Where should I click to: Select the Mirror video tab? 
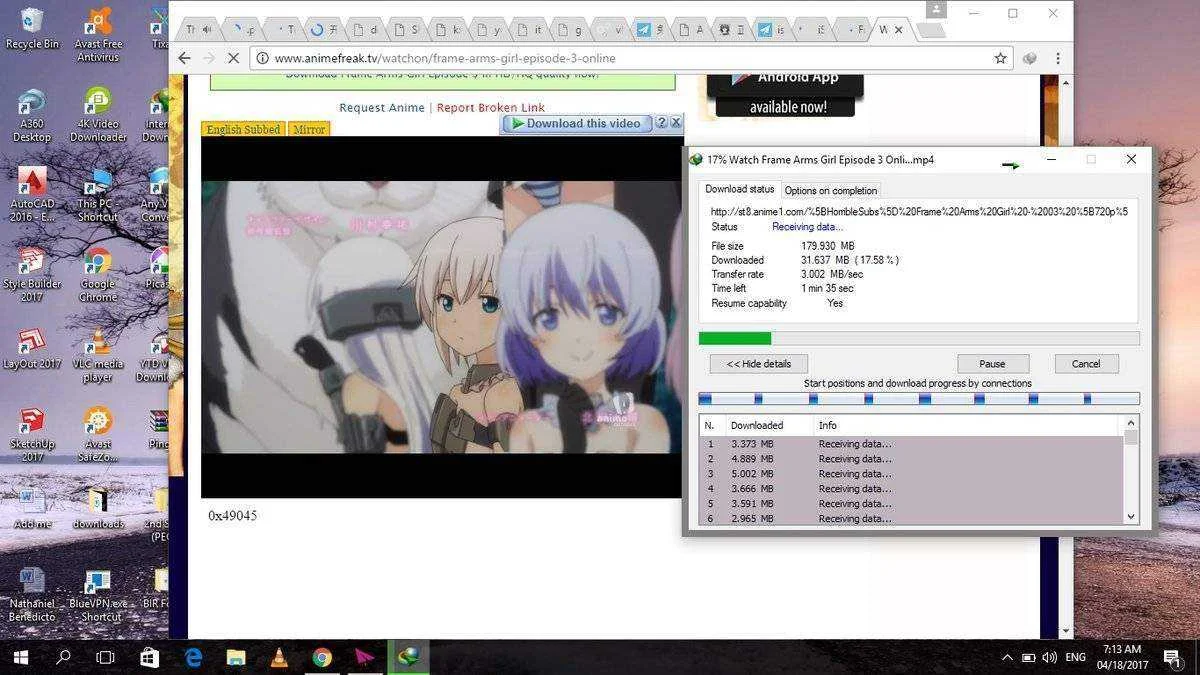[x=309, y=129]
